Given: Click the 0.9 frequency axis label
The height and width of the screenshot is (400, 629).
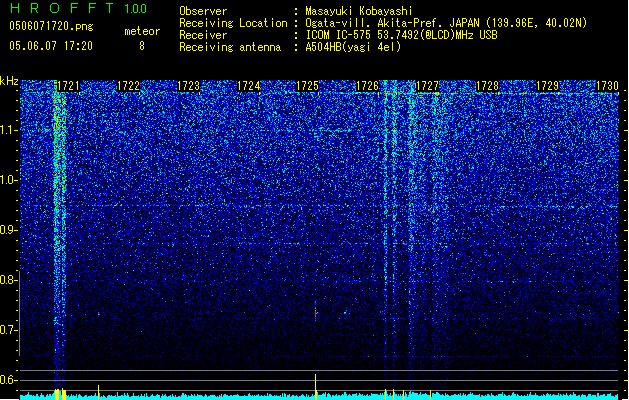Looking at the screenshot, I should click(x=8, y=230).
